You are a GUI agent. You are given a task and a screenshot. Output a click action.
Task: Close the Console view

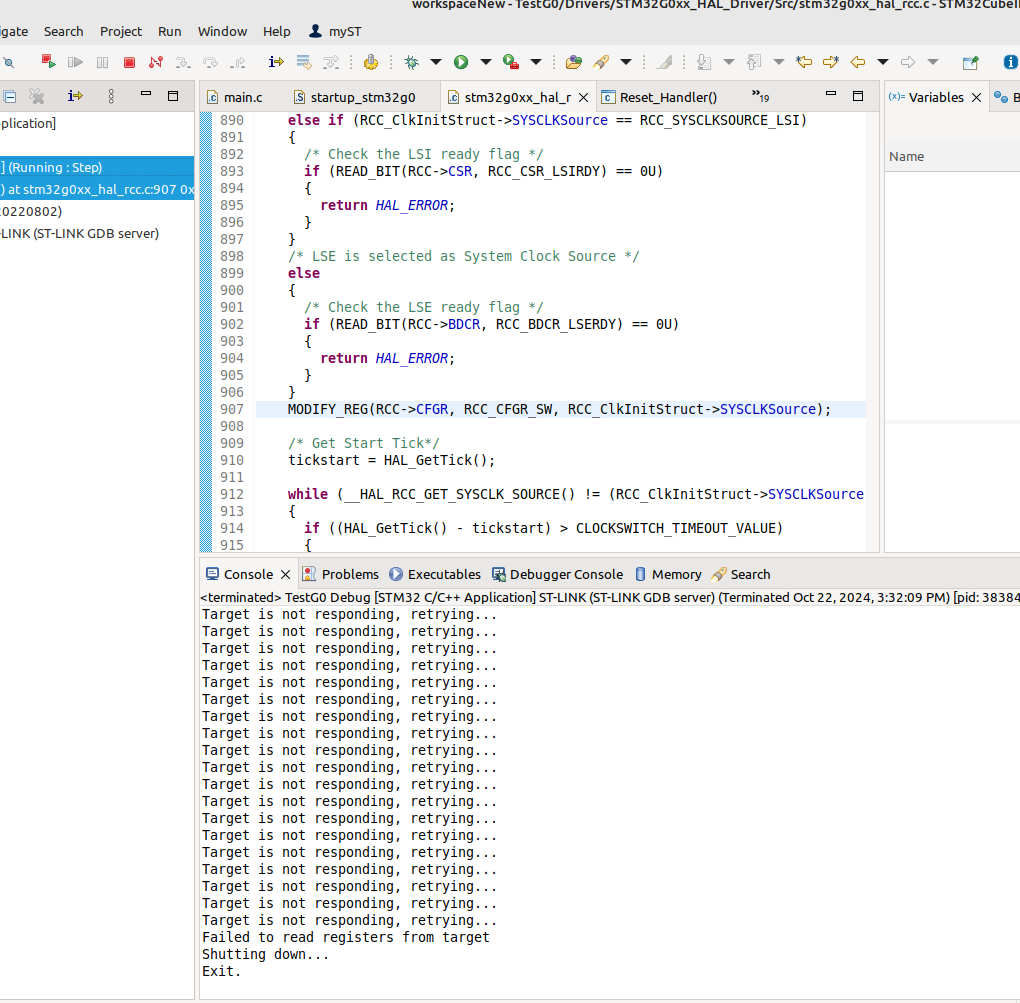pyautogui.click(x=285, y=574)
